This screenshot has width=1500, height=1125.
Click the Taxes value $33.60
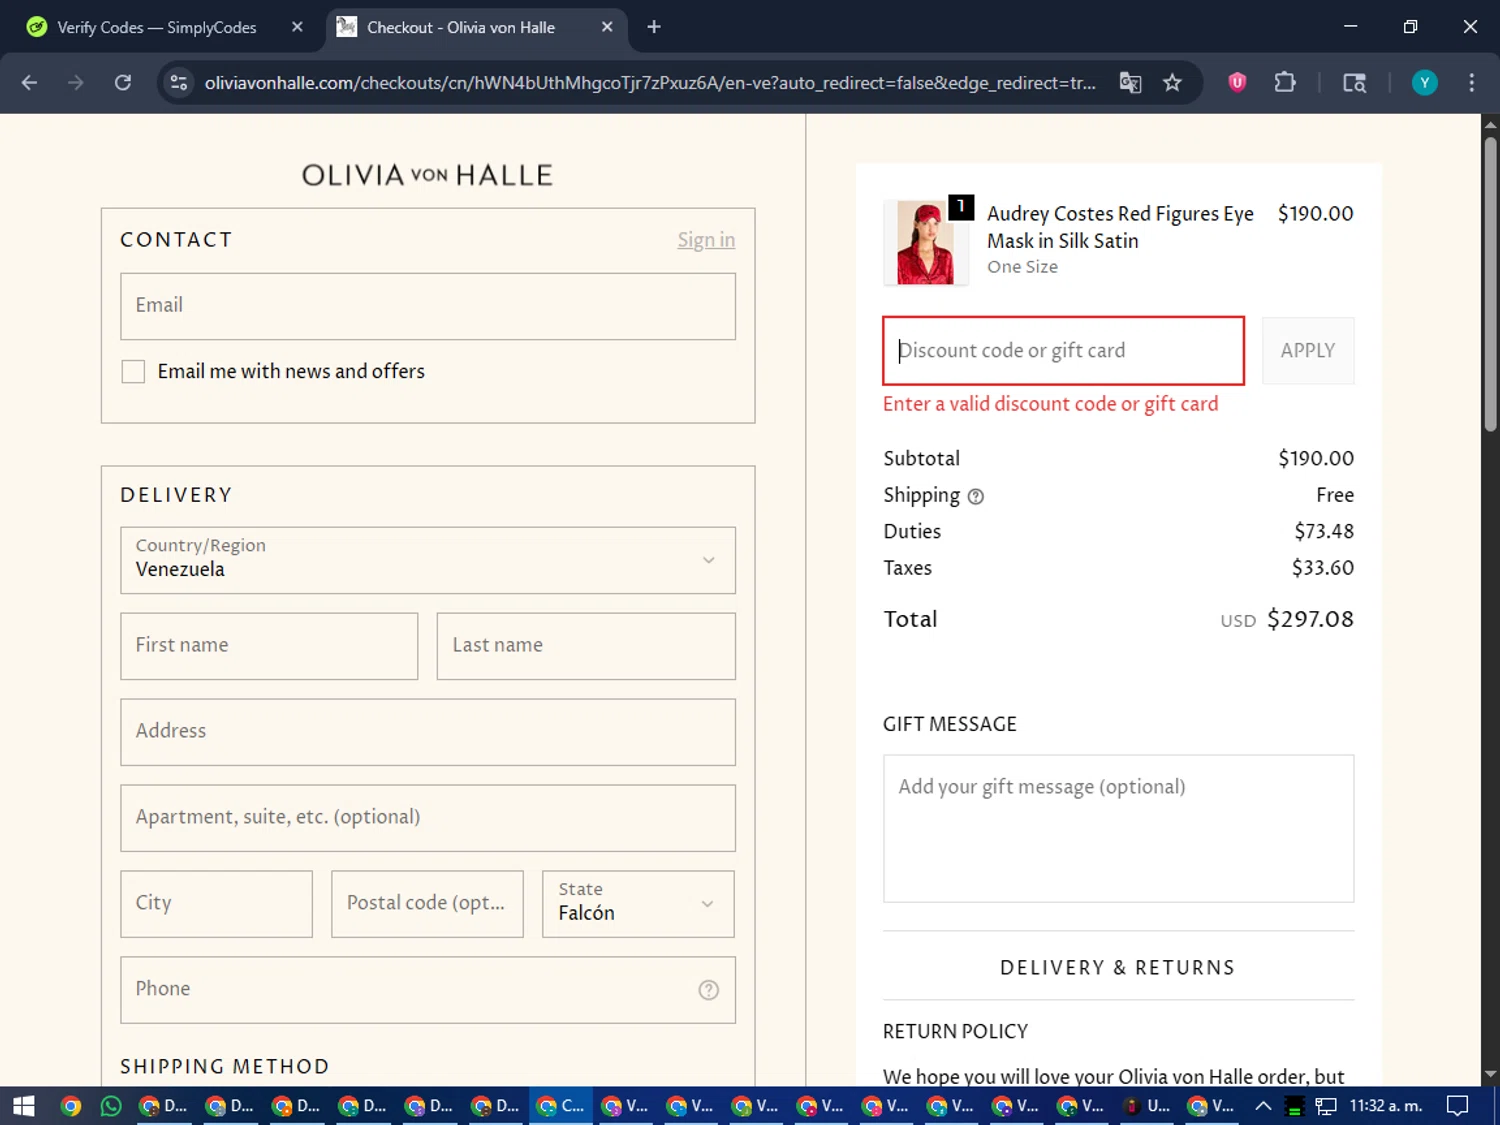1322,568
